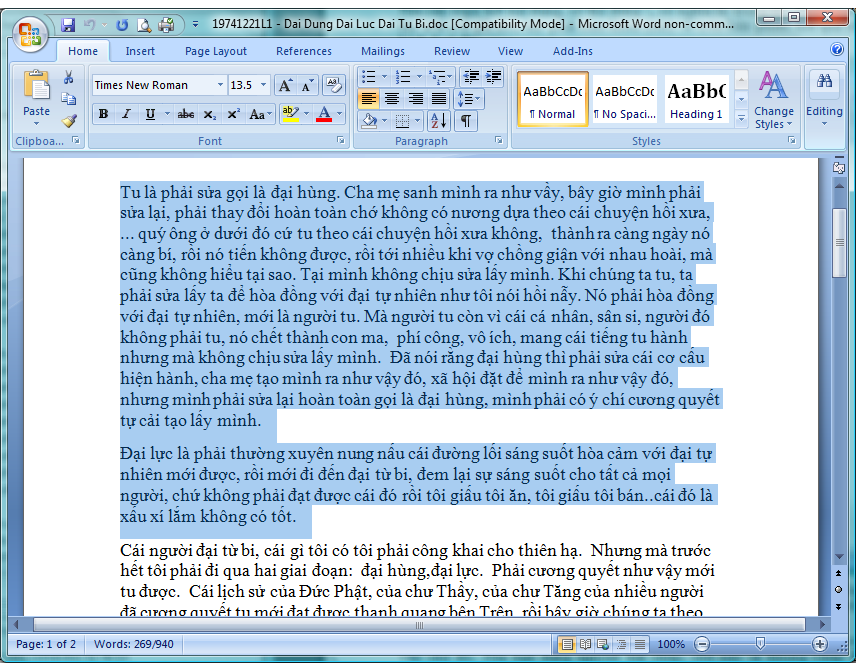Open the Office button menu
The image size is (856, 663).
pos(30,33)
